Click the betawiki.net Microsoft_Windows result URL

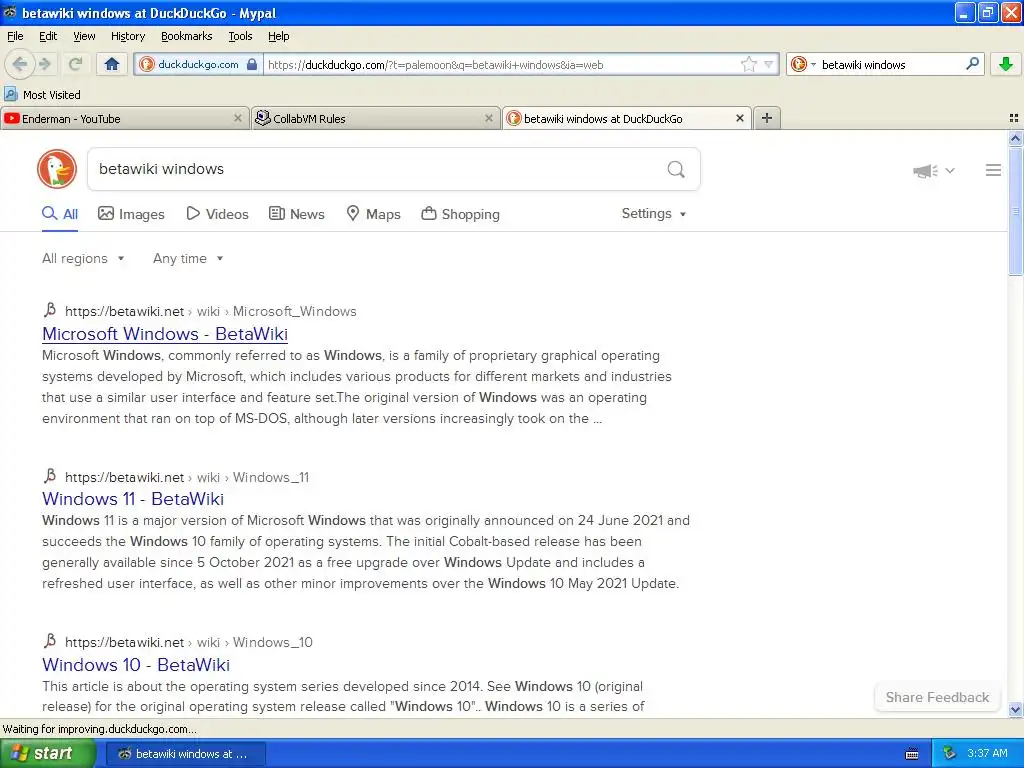pyautogui.click(x=211, y=312)
